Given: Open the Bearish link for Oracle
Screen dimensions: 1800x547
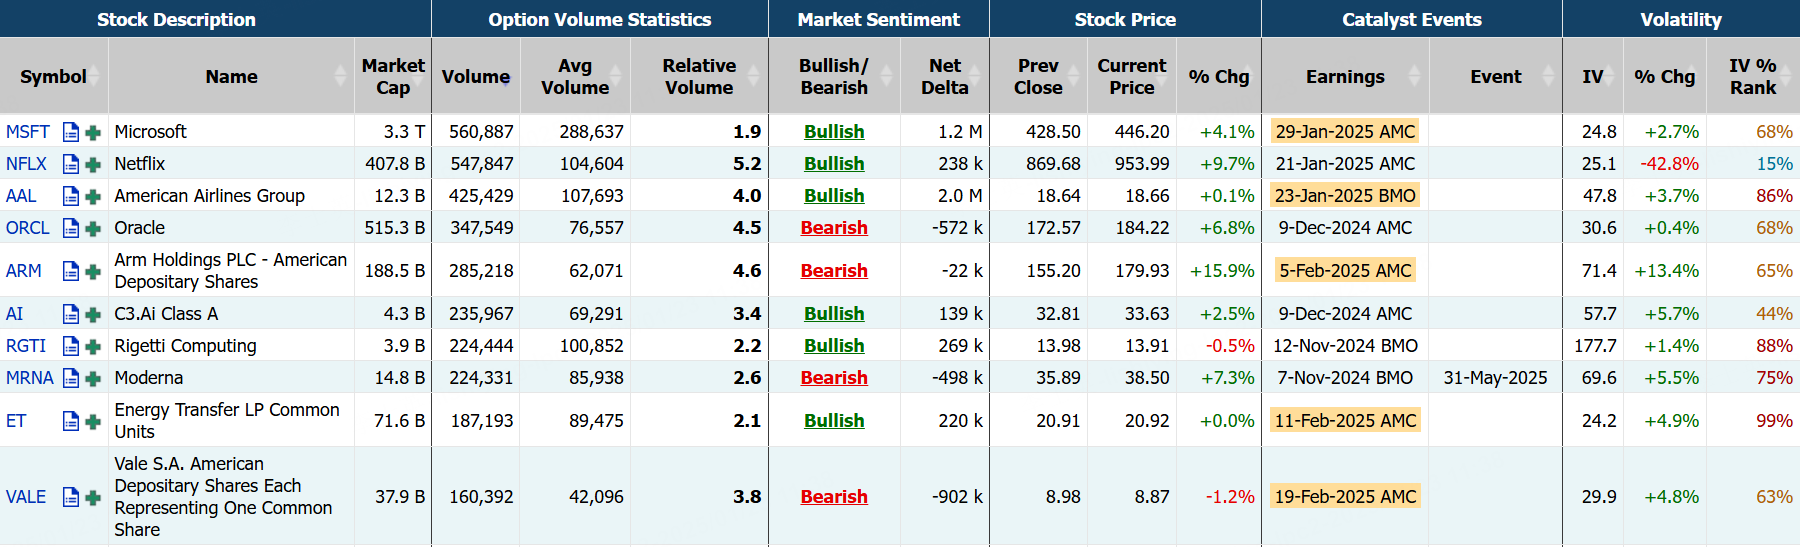Looking at the screenshot, I should pos(834,228).
